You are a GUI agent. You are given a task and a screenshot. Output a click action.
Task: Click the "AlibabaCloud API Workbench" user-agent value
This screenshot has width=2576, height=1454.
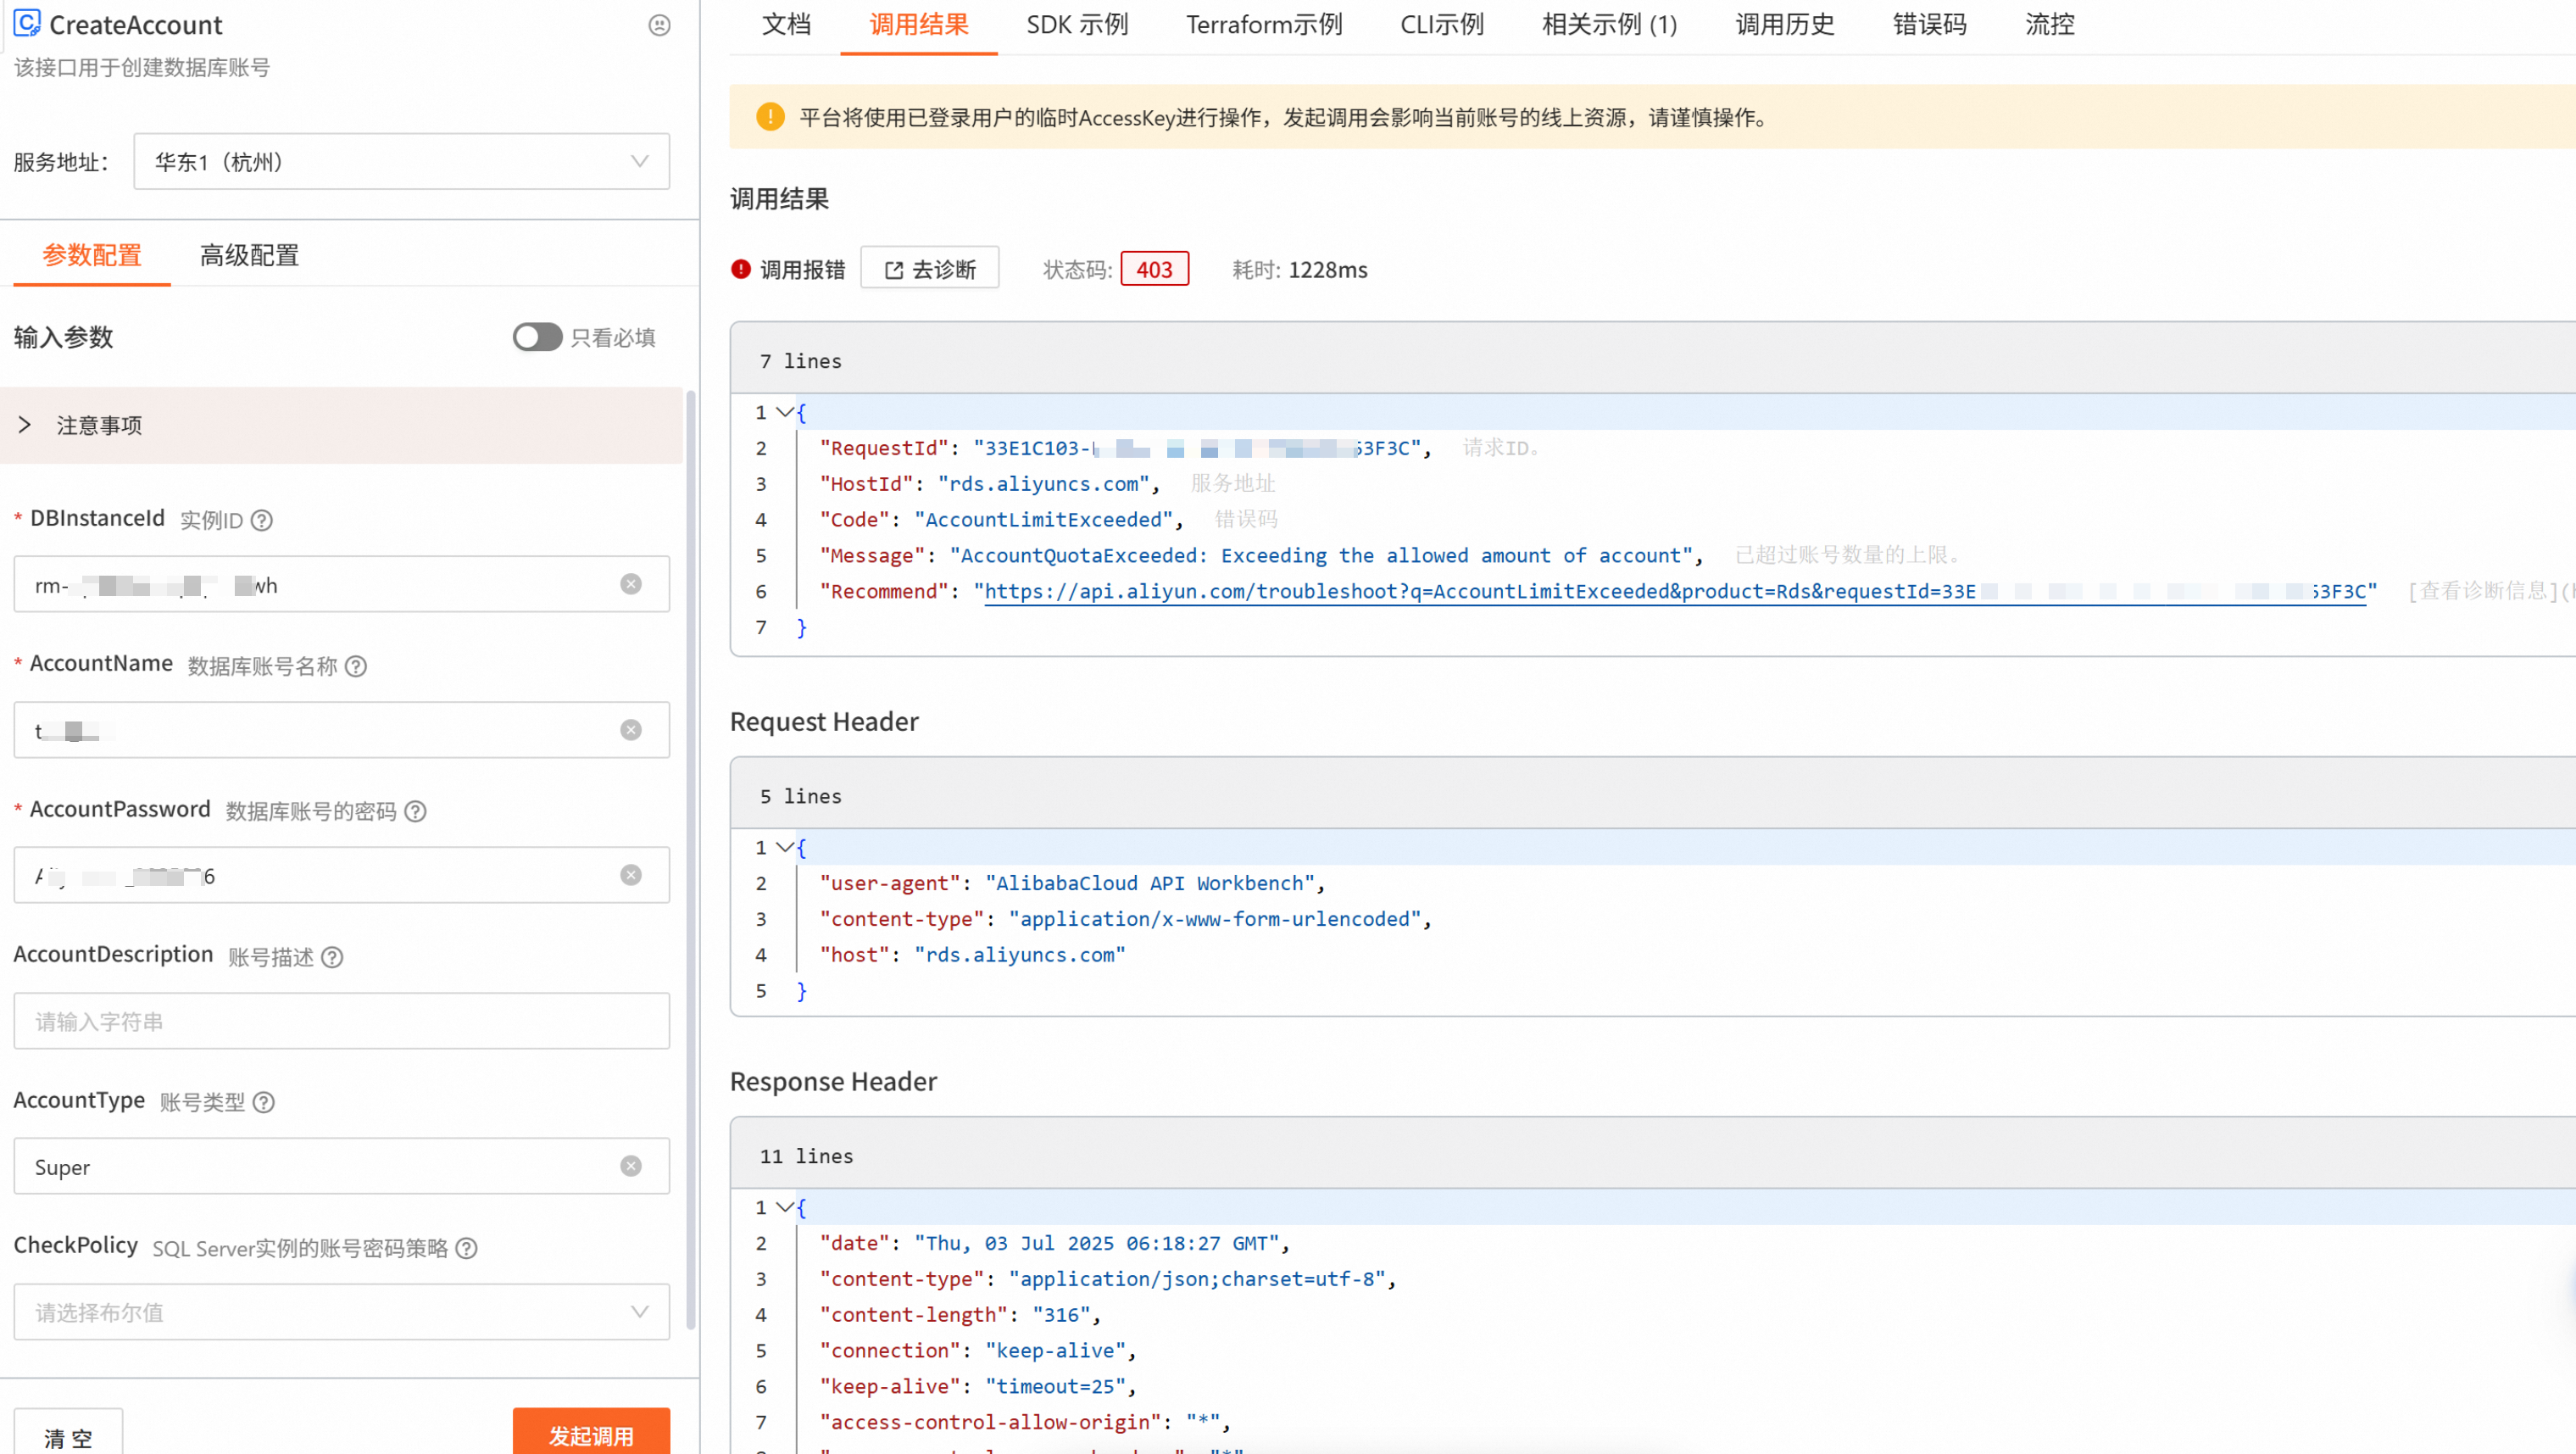coord(1150,883)
